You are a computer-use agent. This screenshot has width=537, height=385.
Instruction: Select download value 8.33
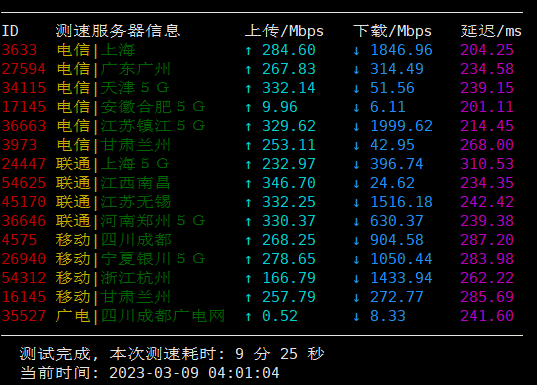[x=388, y=316]
